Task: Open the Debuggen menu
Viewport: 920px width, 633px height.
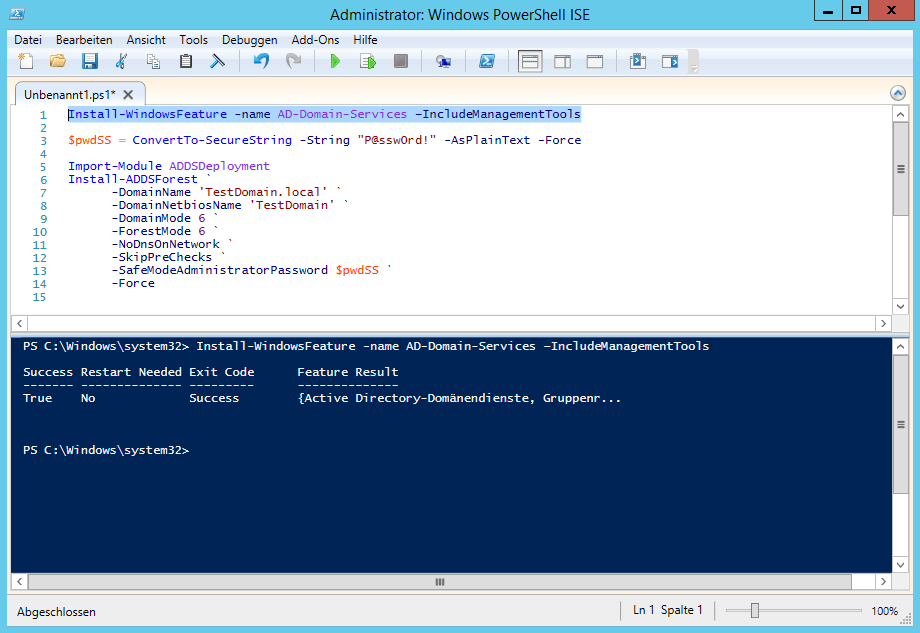Action: point(249,40)
